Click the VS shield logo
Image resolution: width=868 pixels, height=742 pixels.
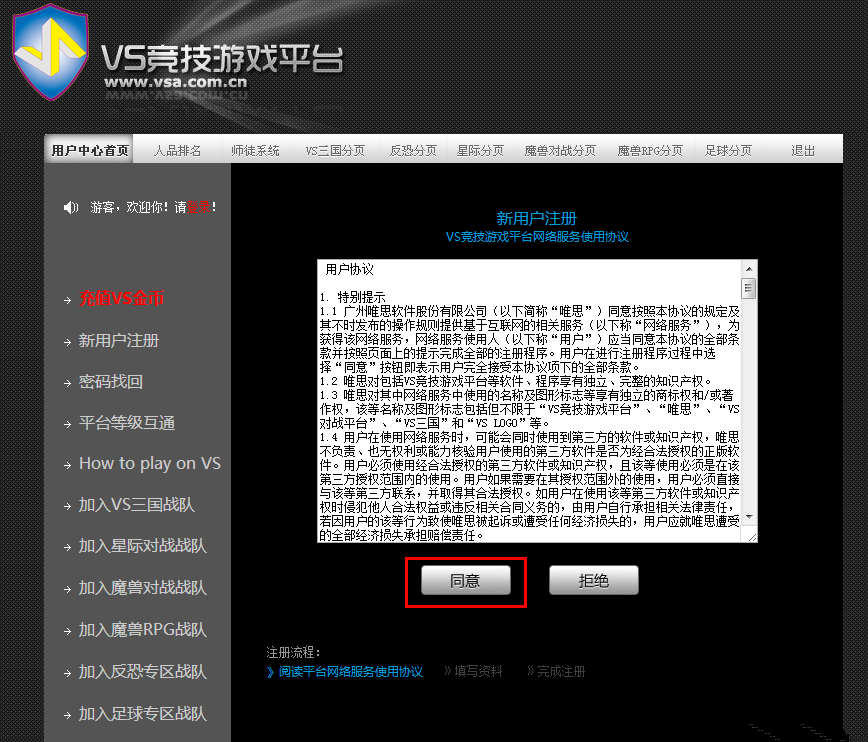click(x=48, y=53)
